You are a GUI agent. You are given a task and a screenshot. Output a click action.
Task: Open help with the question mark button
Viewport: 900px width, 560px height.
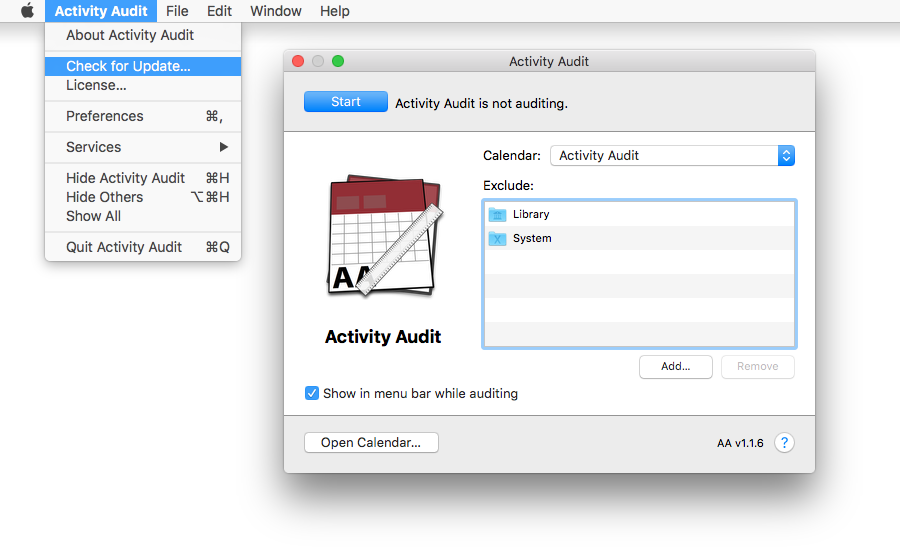point(784,442)
